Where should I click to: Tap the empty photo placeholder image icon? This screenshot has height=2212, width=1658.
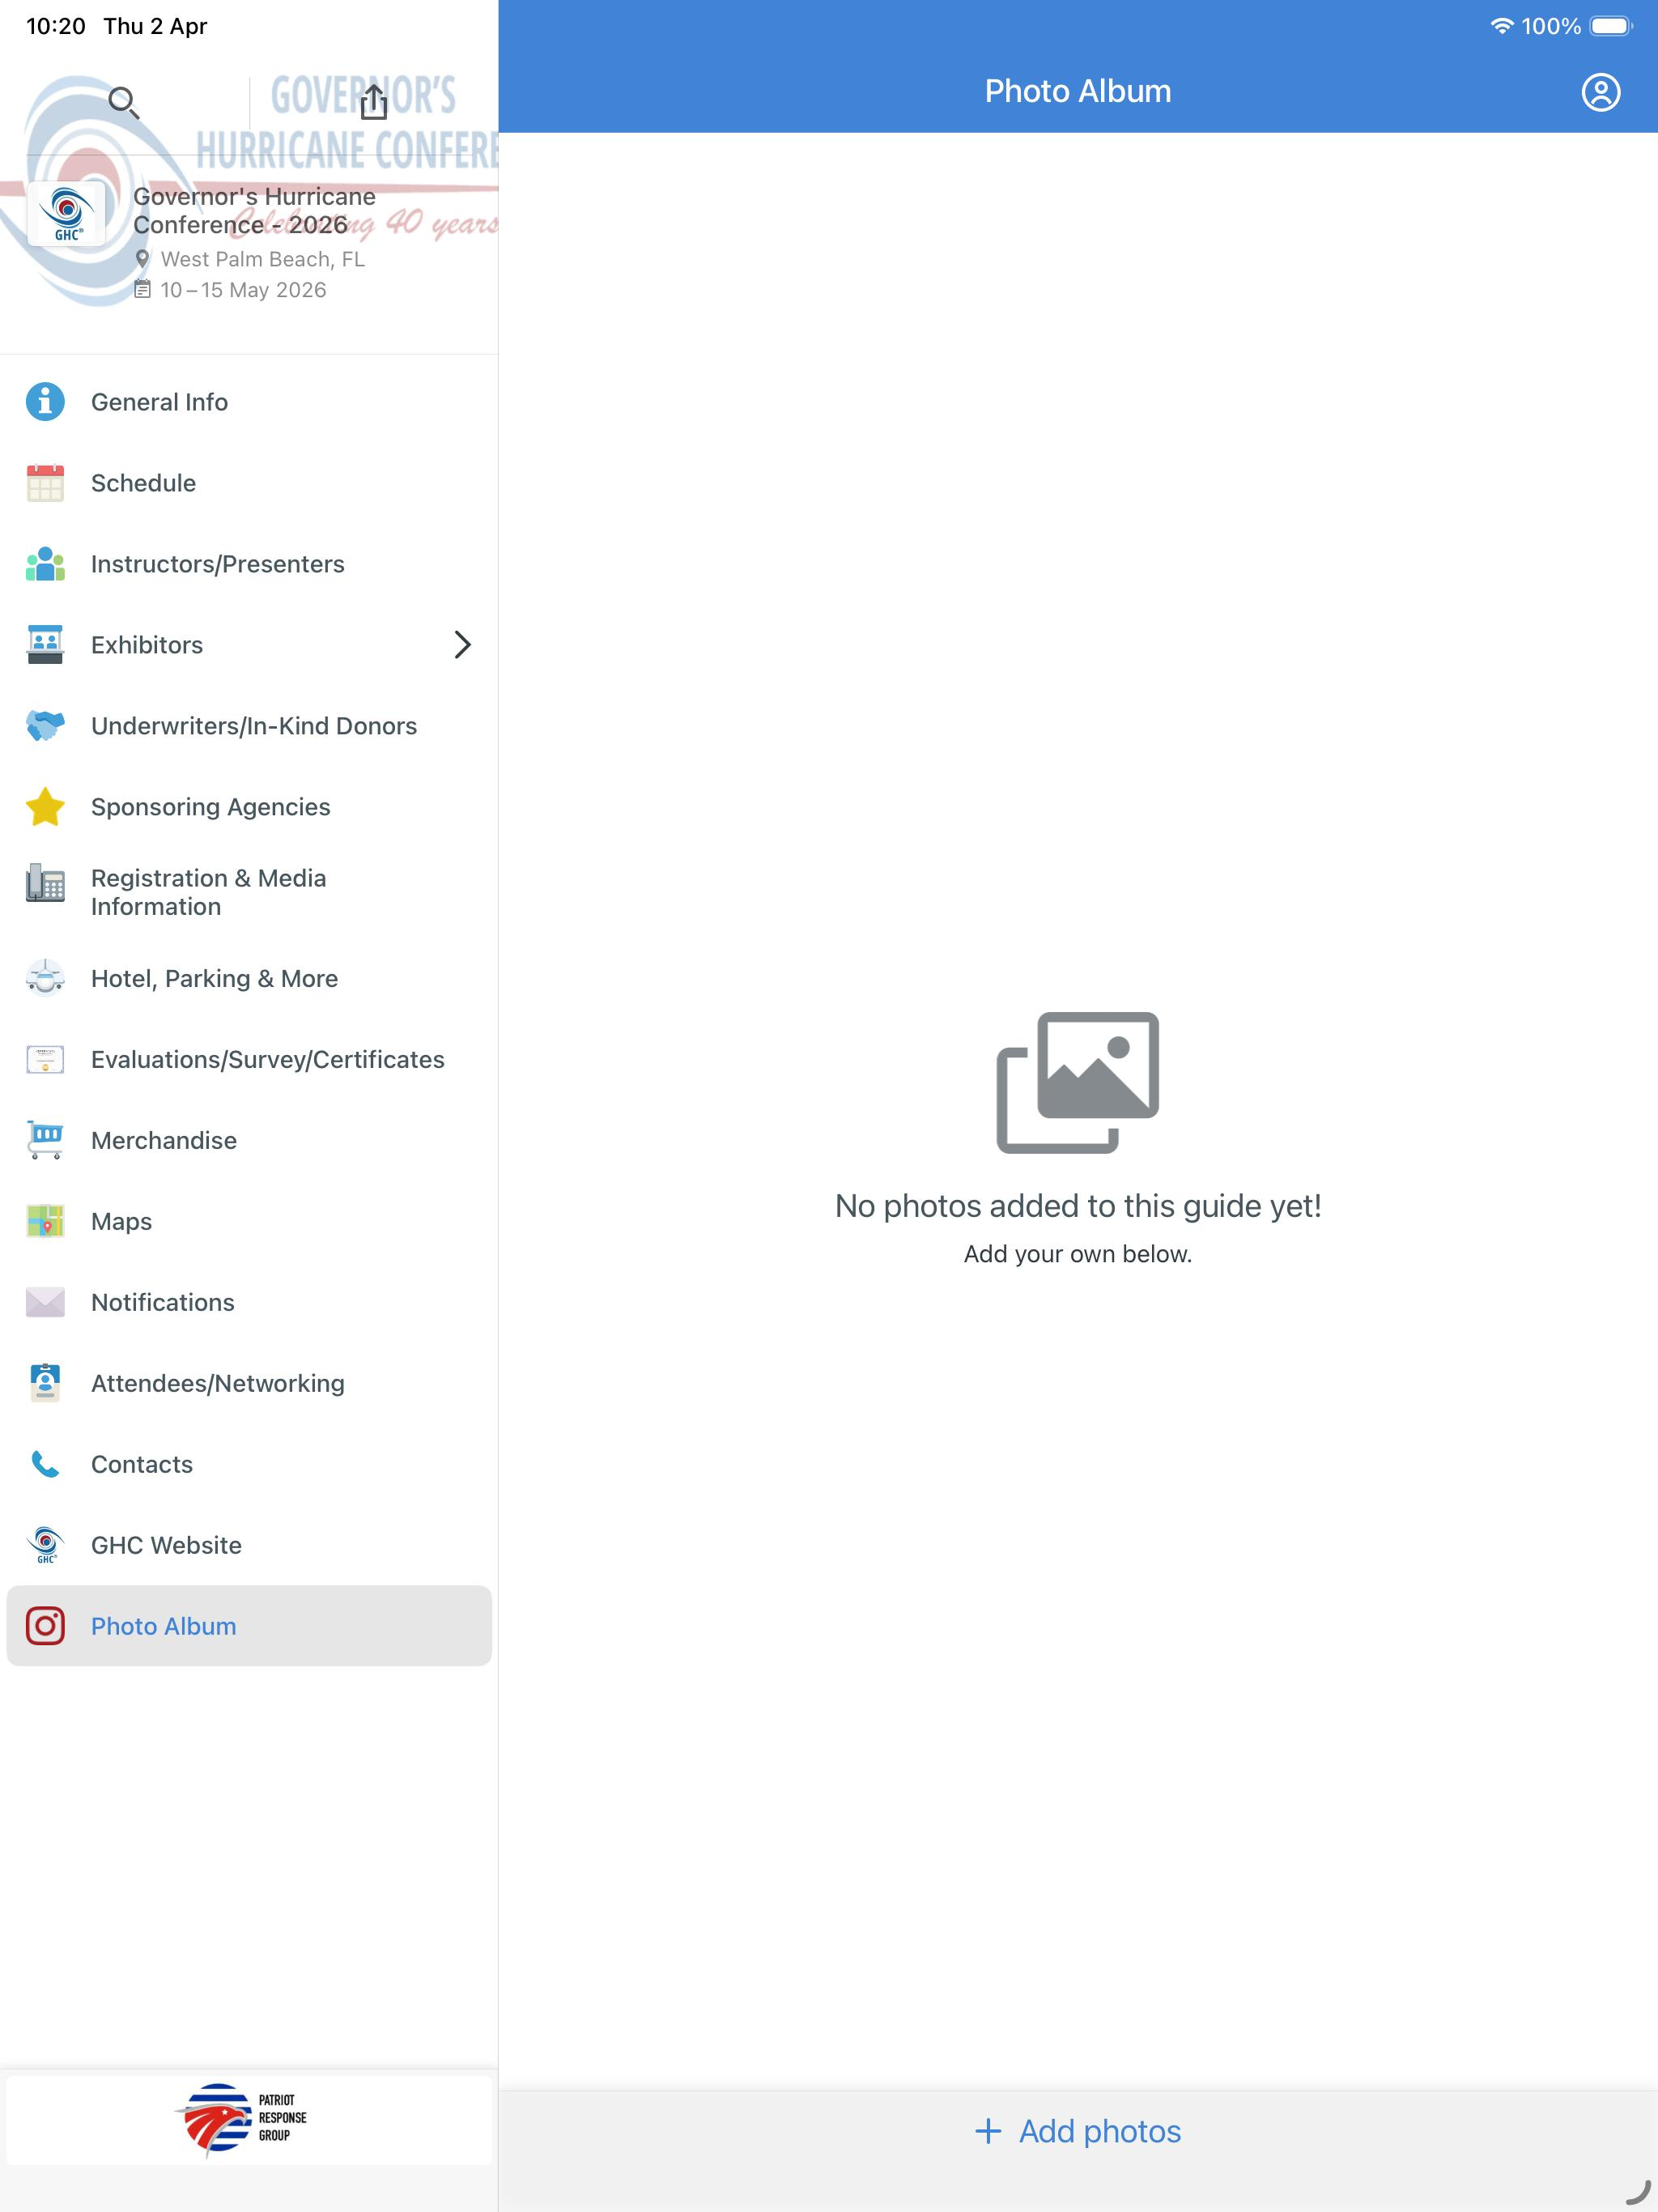pyautogui.click(x=1078, y=1082)
